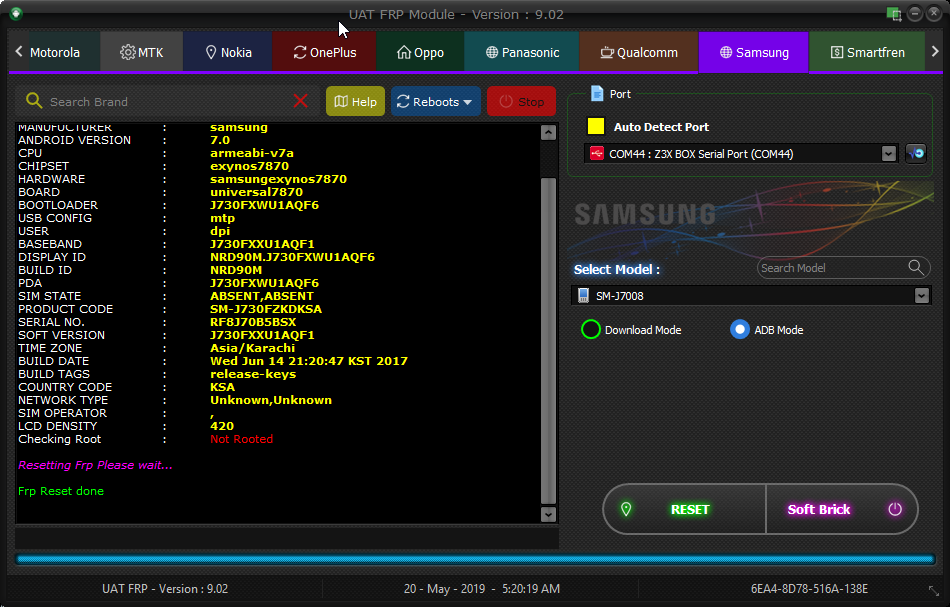Show earlier brand tabs with left arrow
The width and height of the screenshot is (950, 607).
[x=19, y=52]
